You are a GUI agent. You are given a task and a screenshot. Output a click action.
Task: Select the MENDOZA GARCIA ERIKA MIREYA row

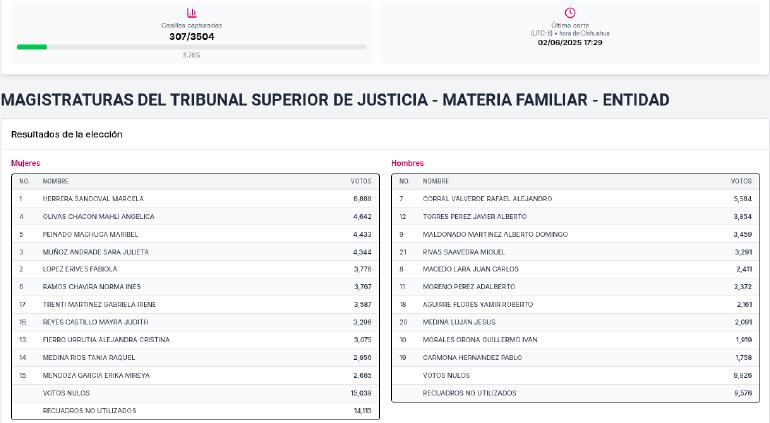pyautogui.click(x=195, y=375)
